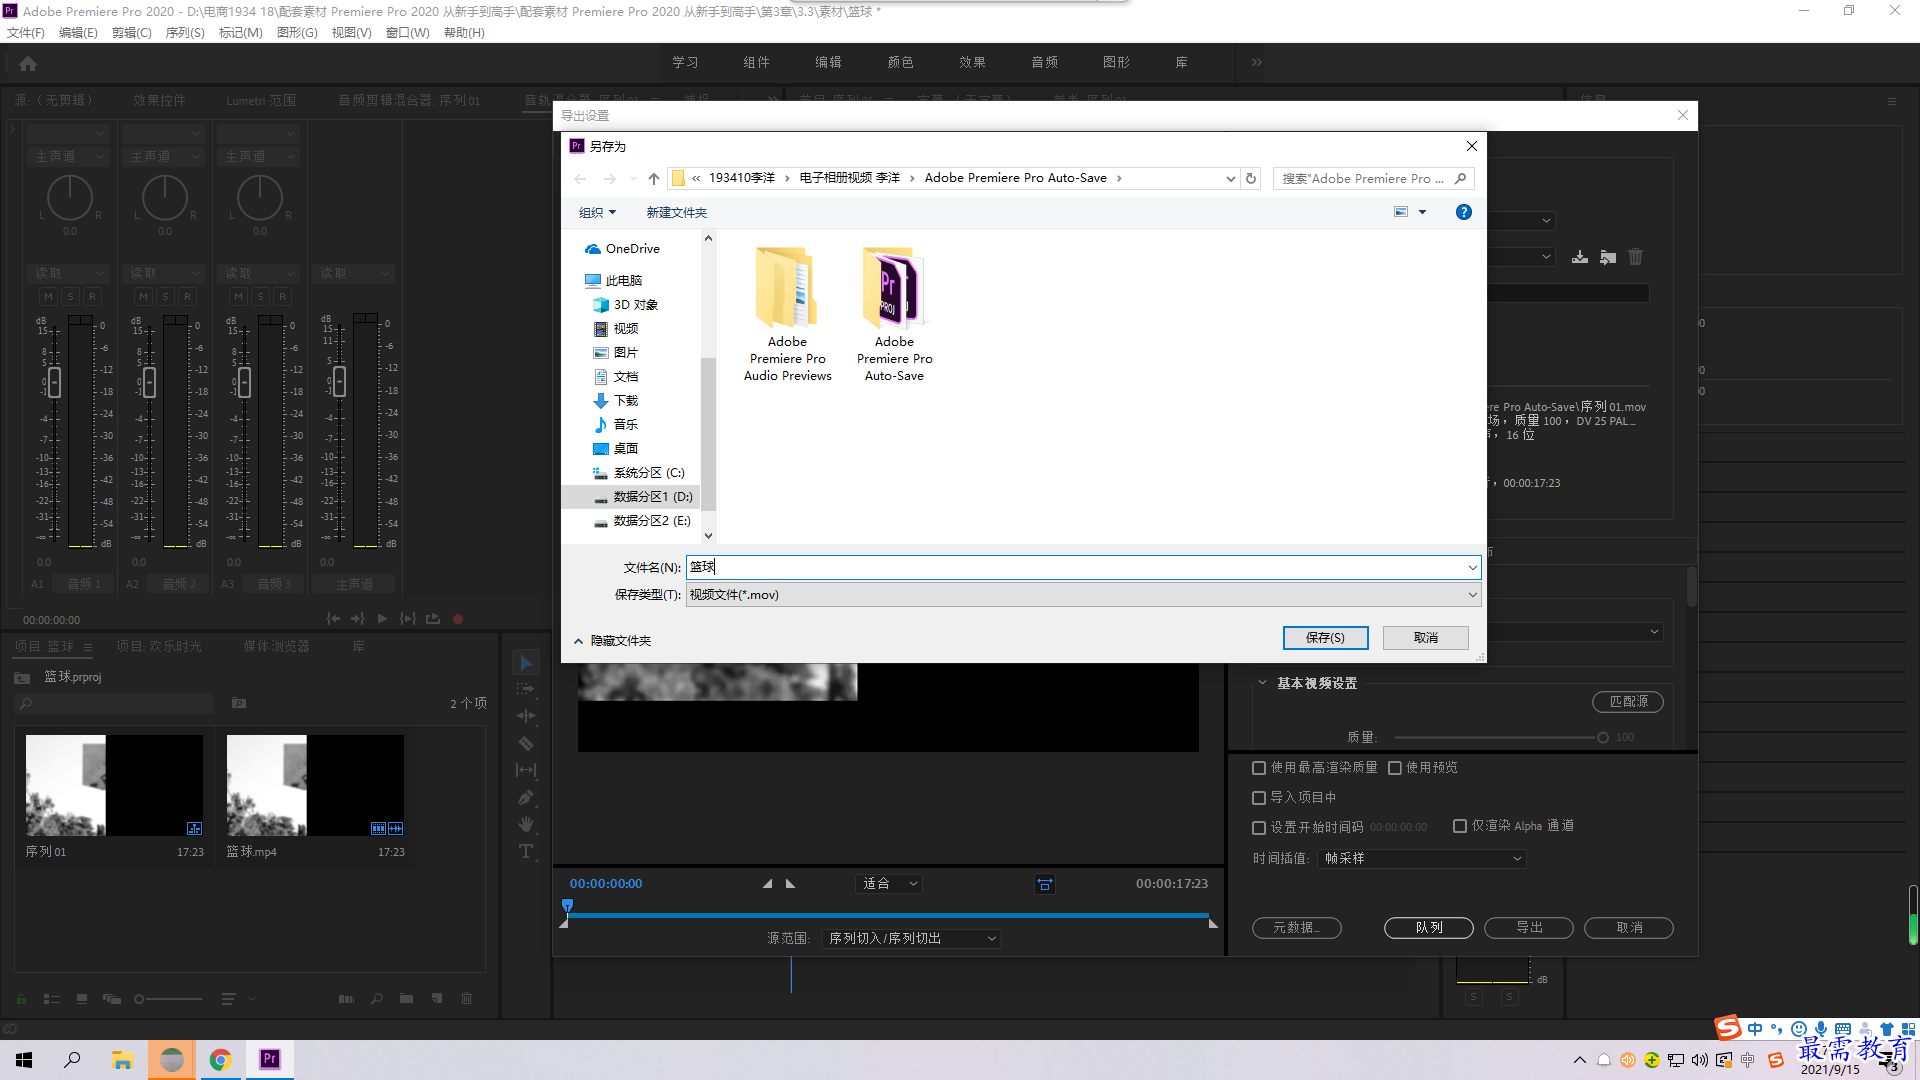Open address bar history dropdown
Viewport: 1920px width, 1080px height.
[1230, 179]
